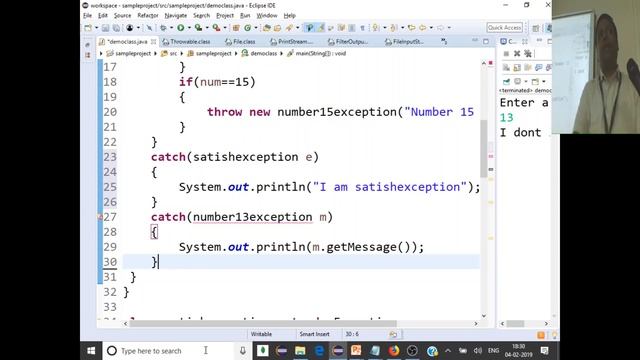Click Display Selected Console icon
640x360 pixels.
click(x=518, y=81)
